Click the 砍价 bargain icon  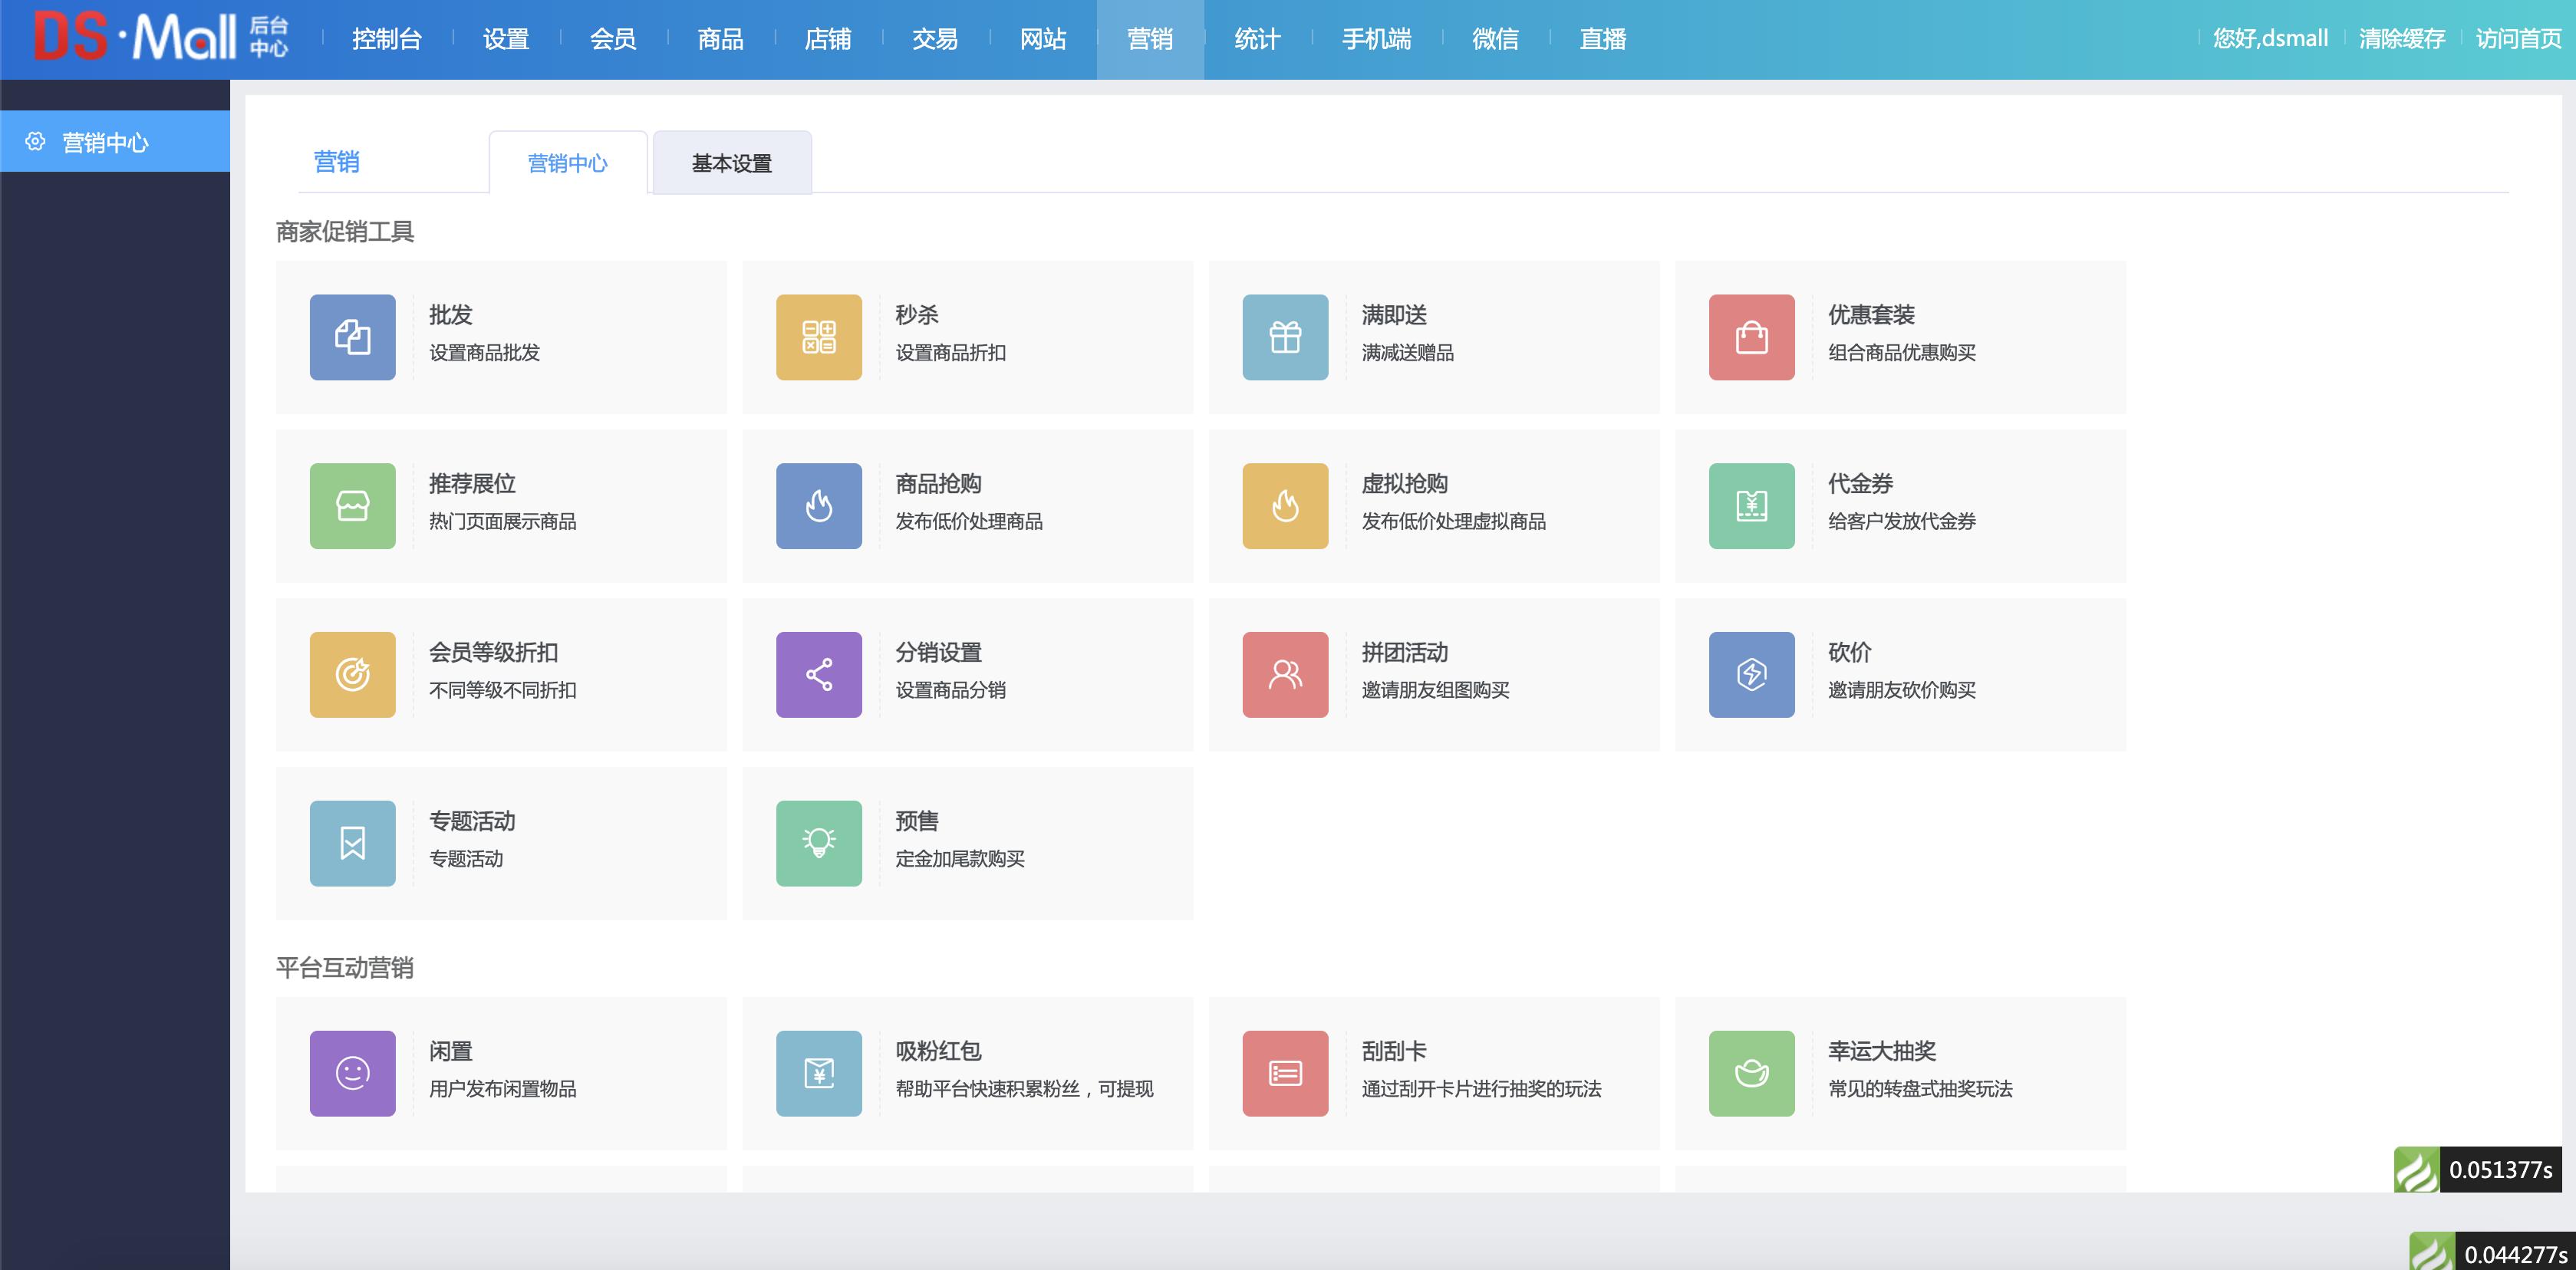coord(1750,674)
